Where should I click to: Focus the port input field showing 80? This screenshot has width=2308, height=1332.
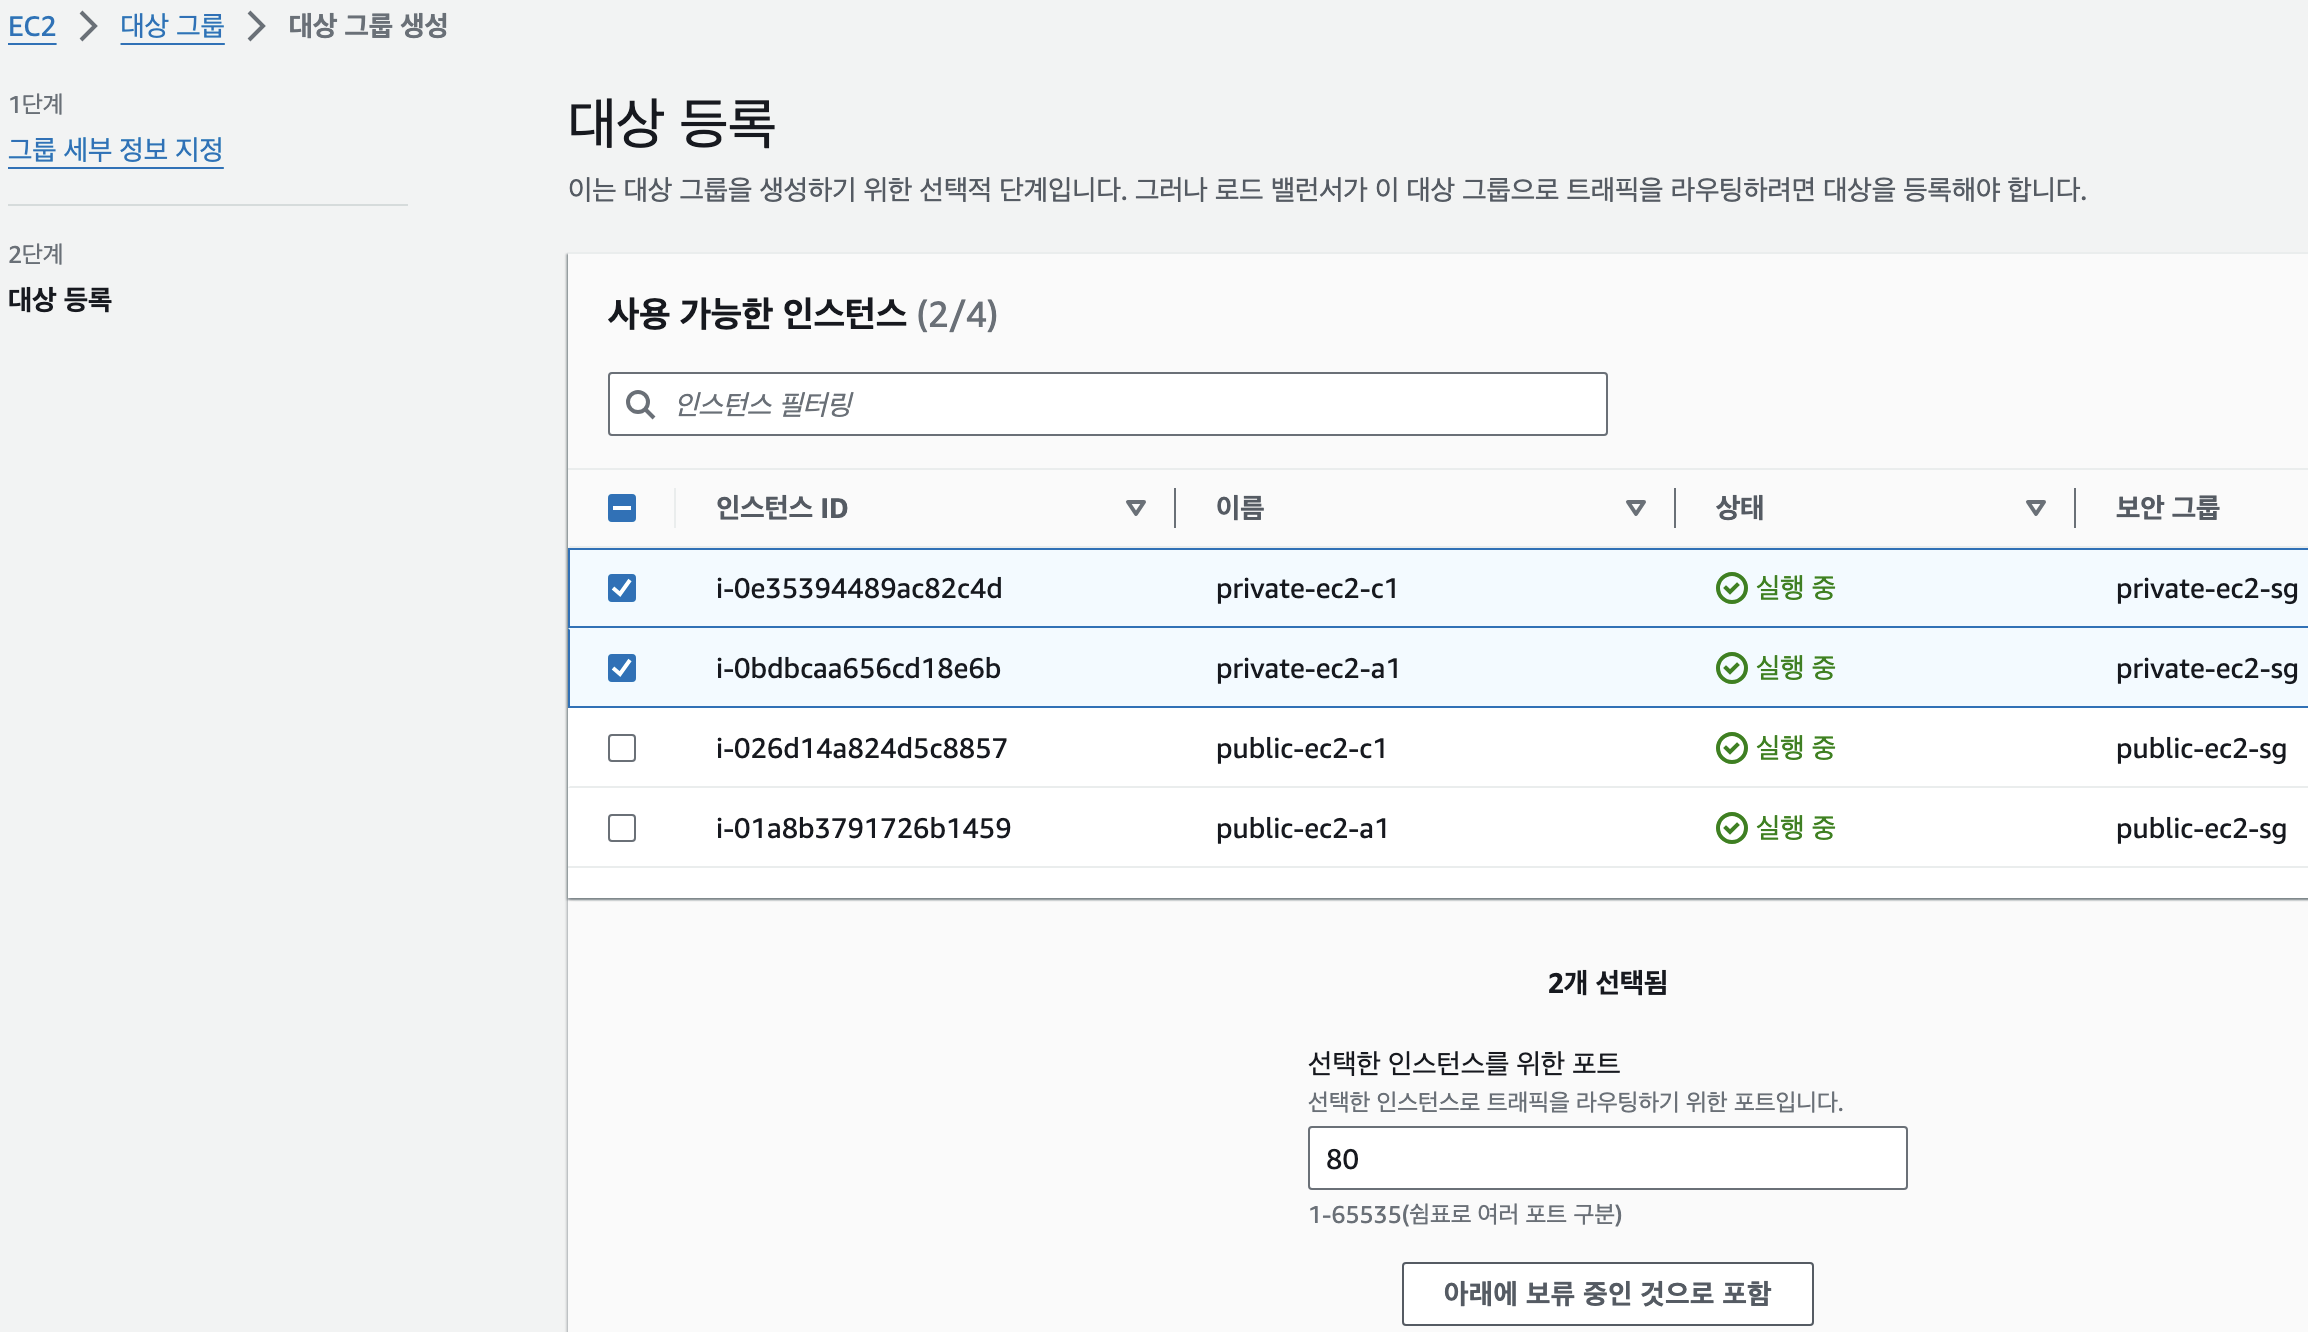click(1607, 1158)
